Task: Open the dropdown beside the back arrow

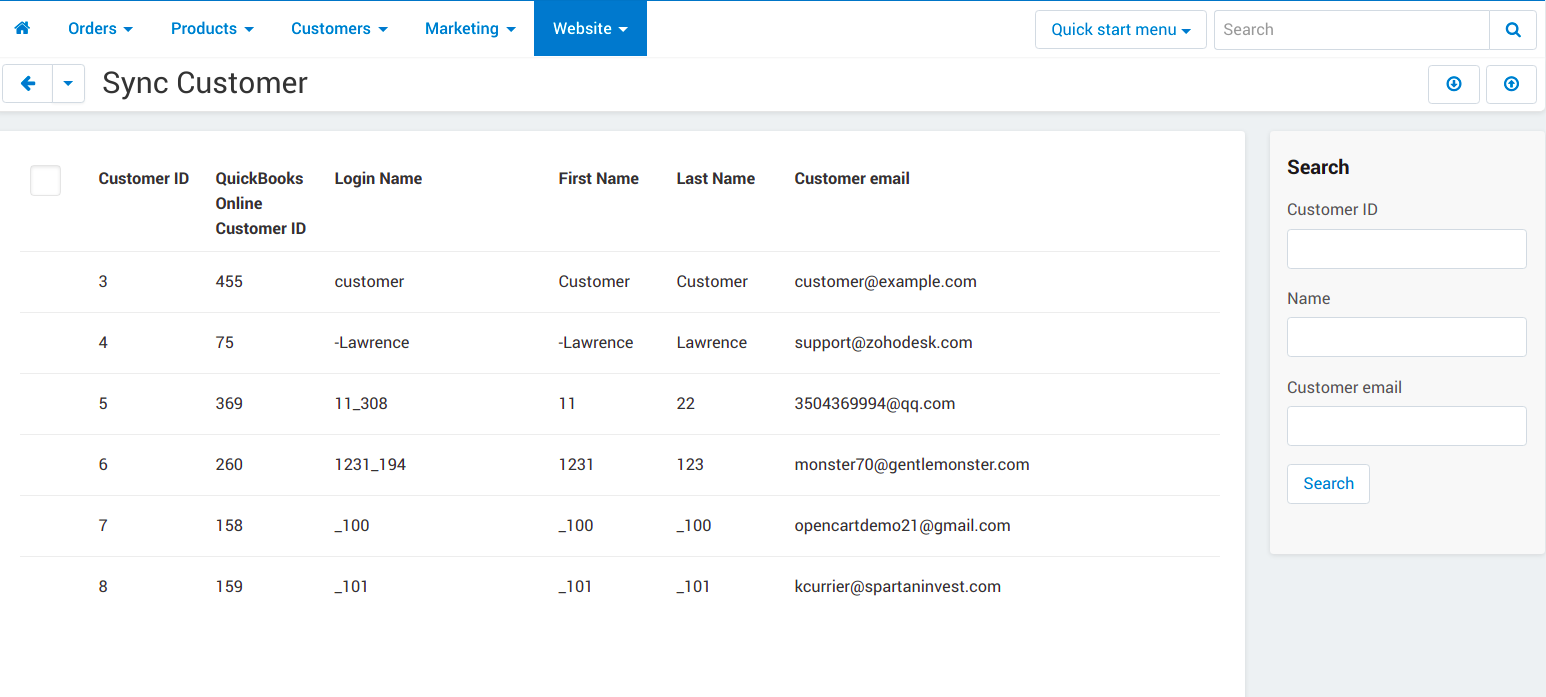Action: [x=68, y=84]
